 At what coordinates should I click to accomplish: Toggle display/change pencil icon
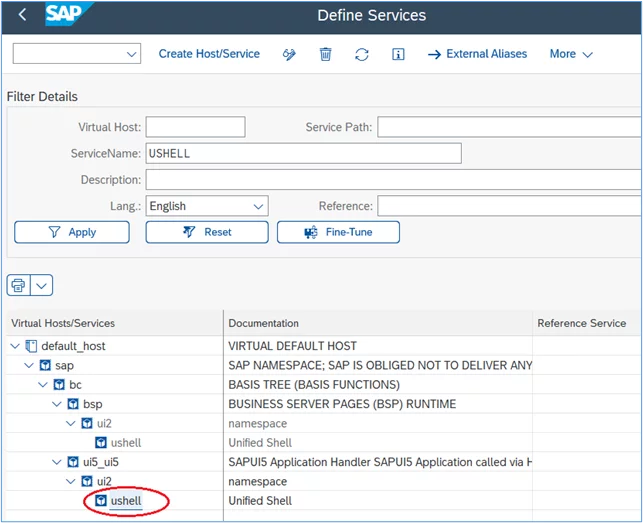tap(289, 54)
